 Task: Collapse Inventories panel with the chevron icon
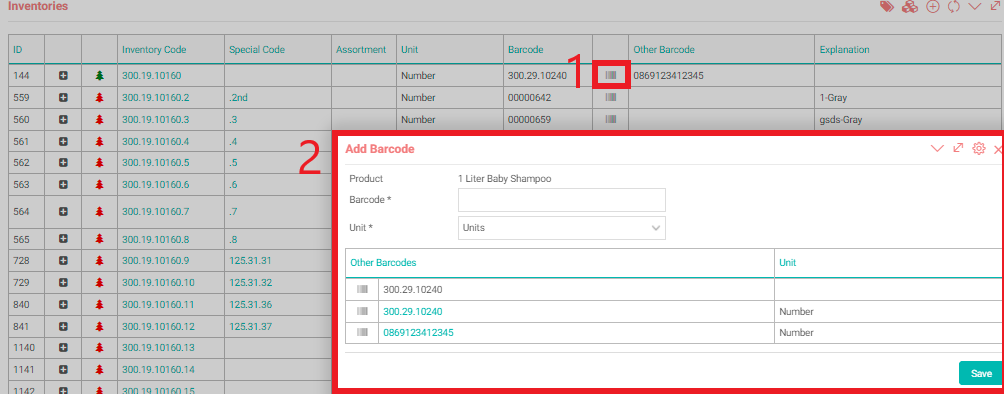pyautogui.click(x=975, y=6)
